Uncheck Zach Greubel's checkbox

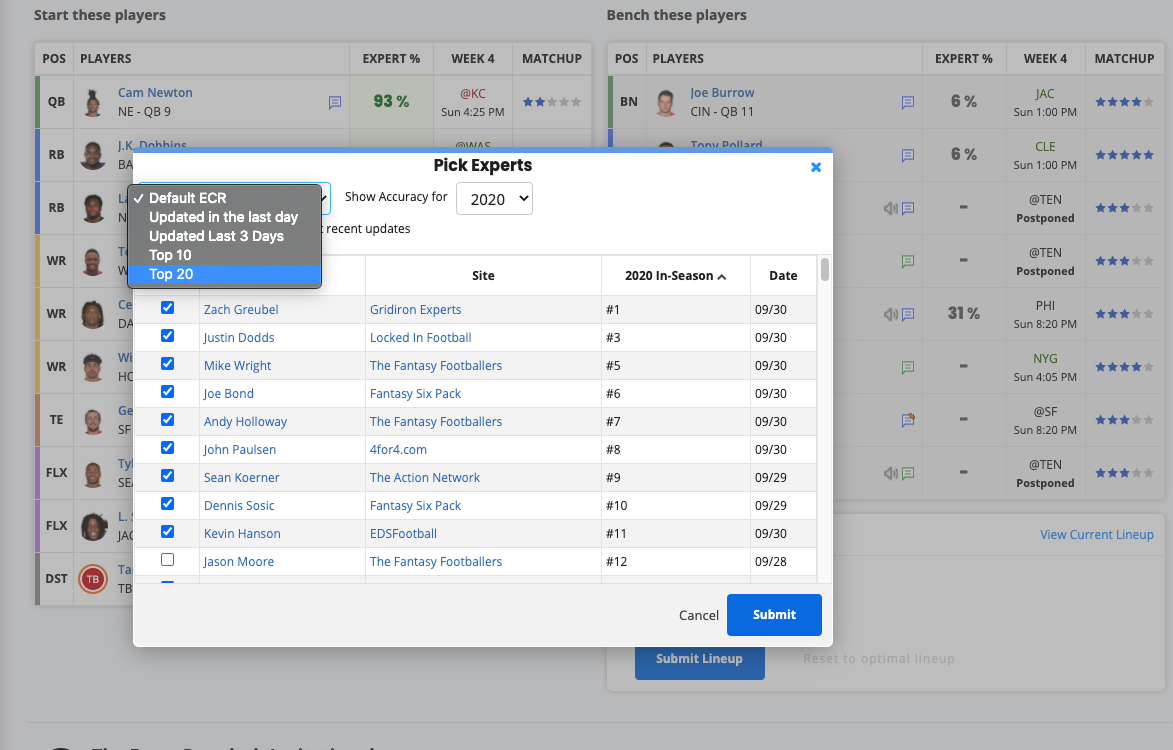(168, 308)
